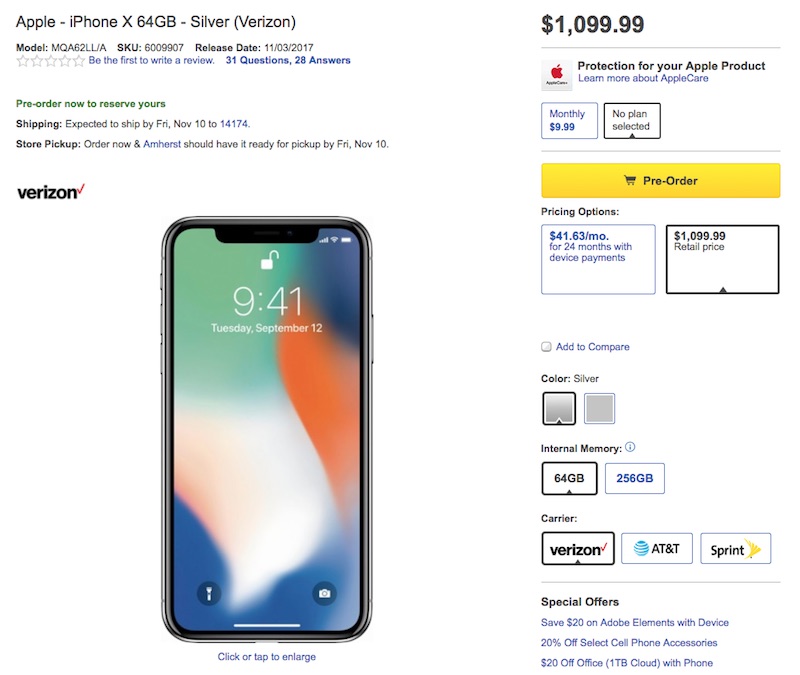The image size is (800, 675).
Task: Select the Verizon carrier option
Action: (577, 549)
